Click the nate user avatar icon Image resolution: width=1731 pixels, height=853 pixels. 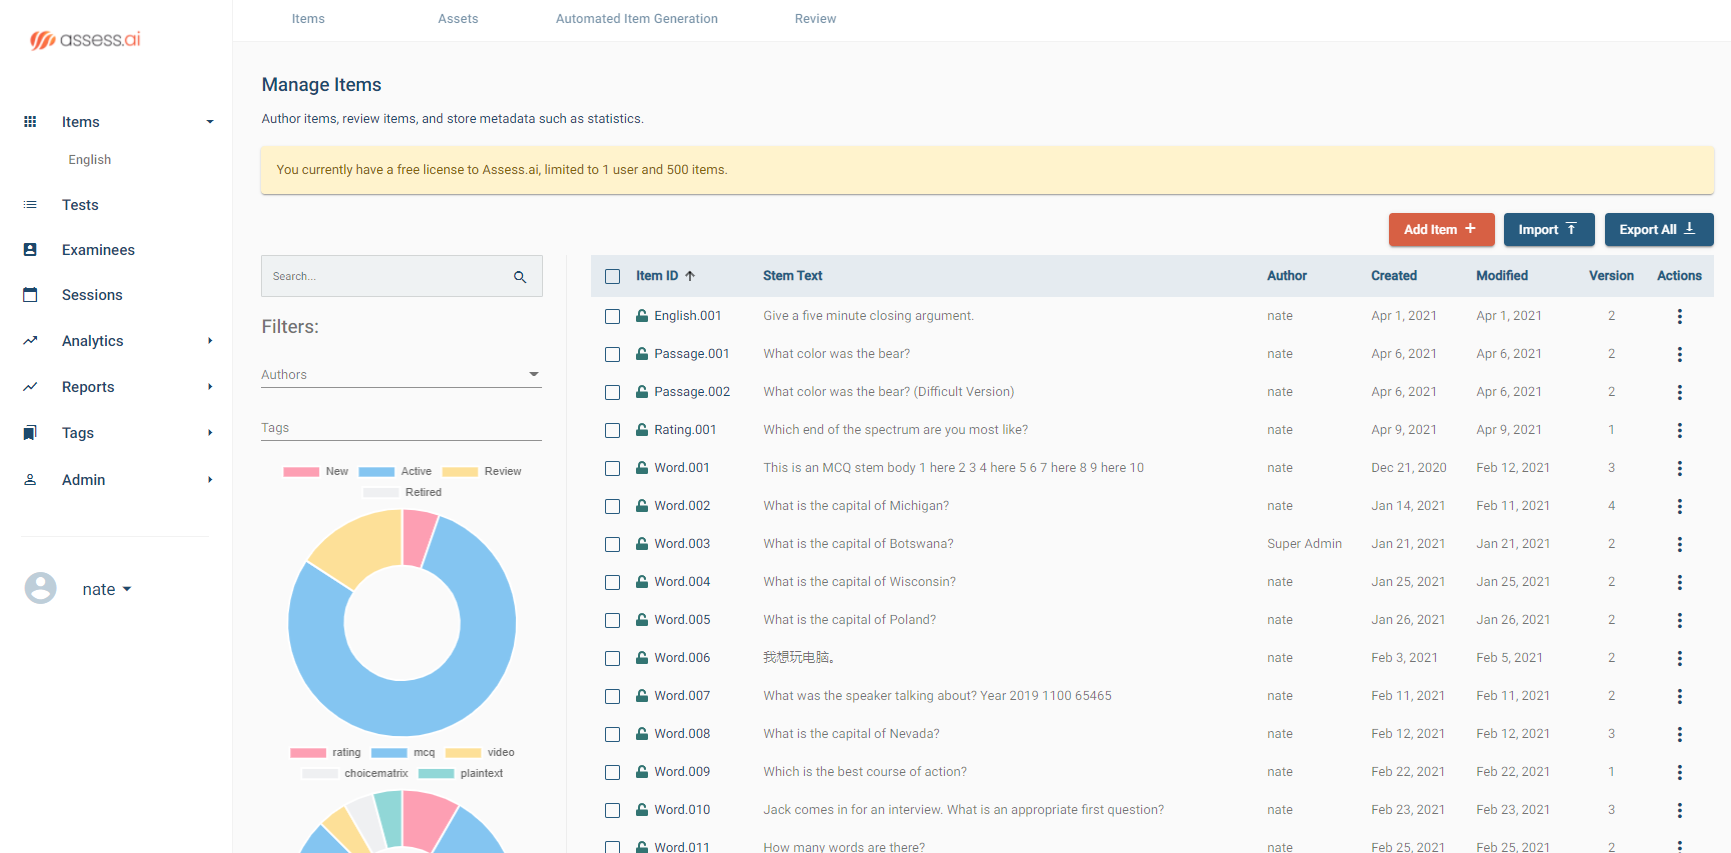(41, 588)
